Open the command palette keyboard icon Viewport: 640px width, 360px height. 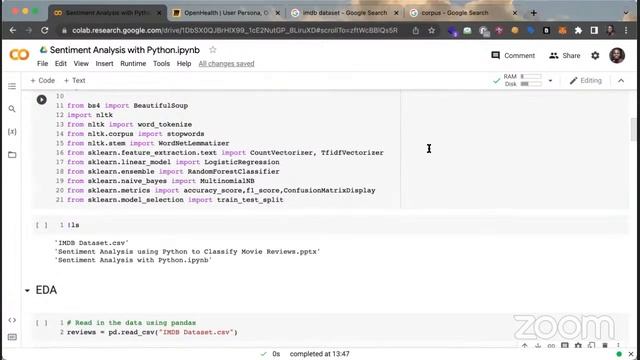pos(12,337)
